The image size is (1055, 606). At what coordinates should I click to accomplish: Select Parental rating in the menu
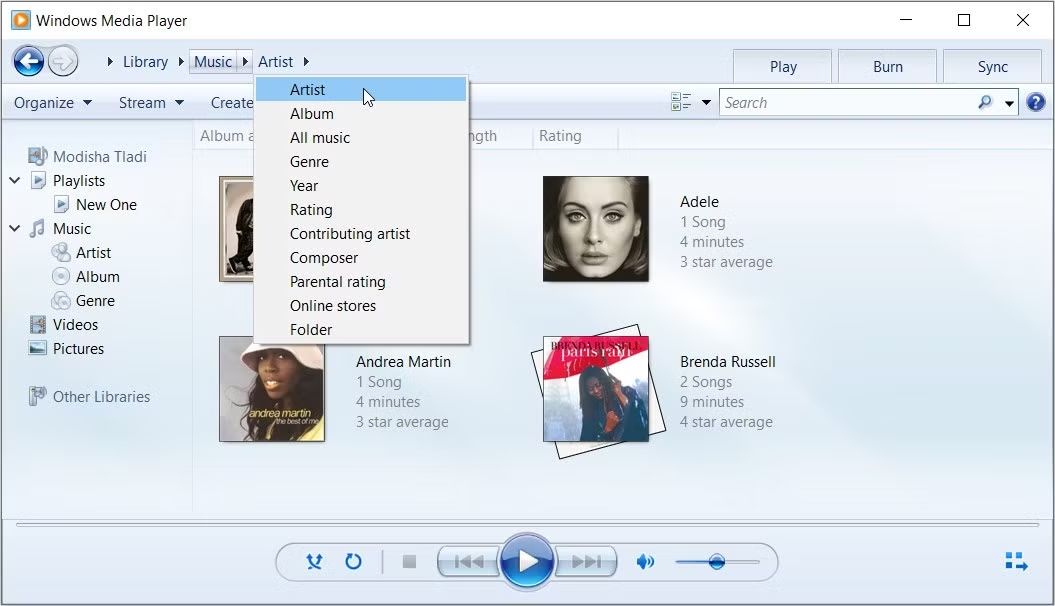point(361,282)
